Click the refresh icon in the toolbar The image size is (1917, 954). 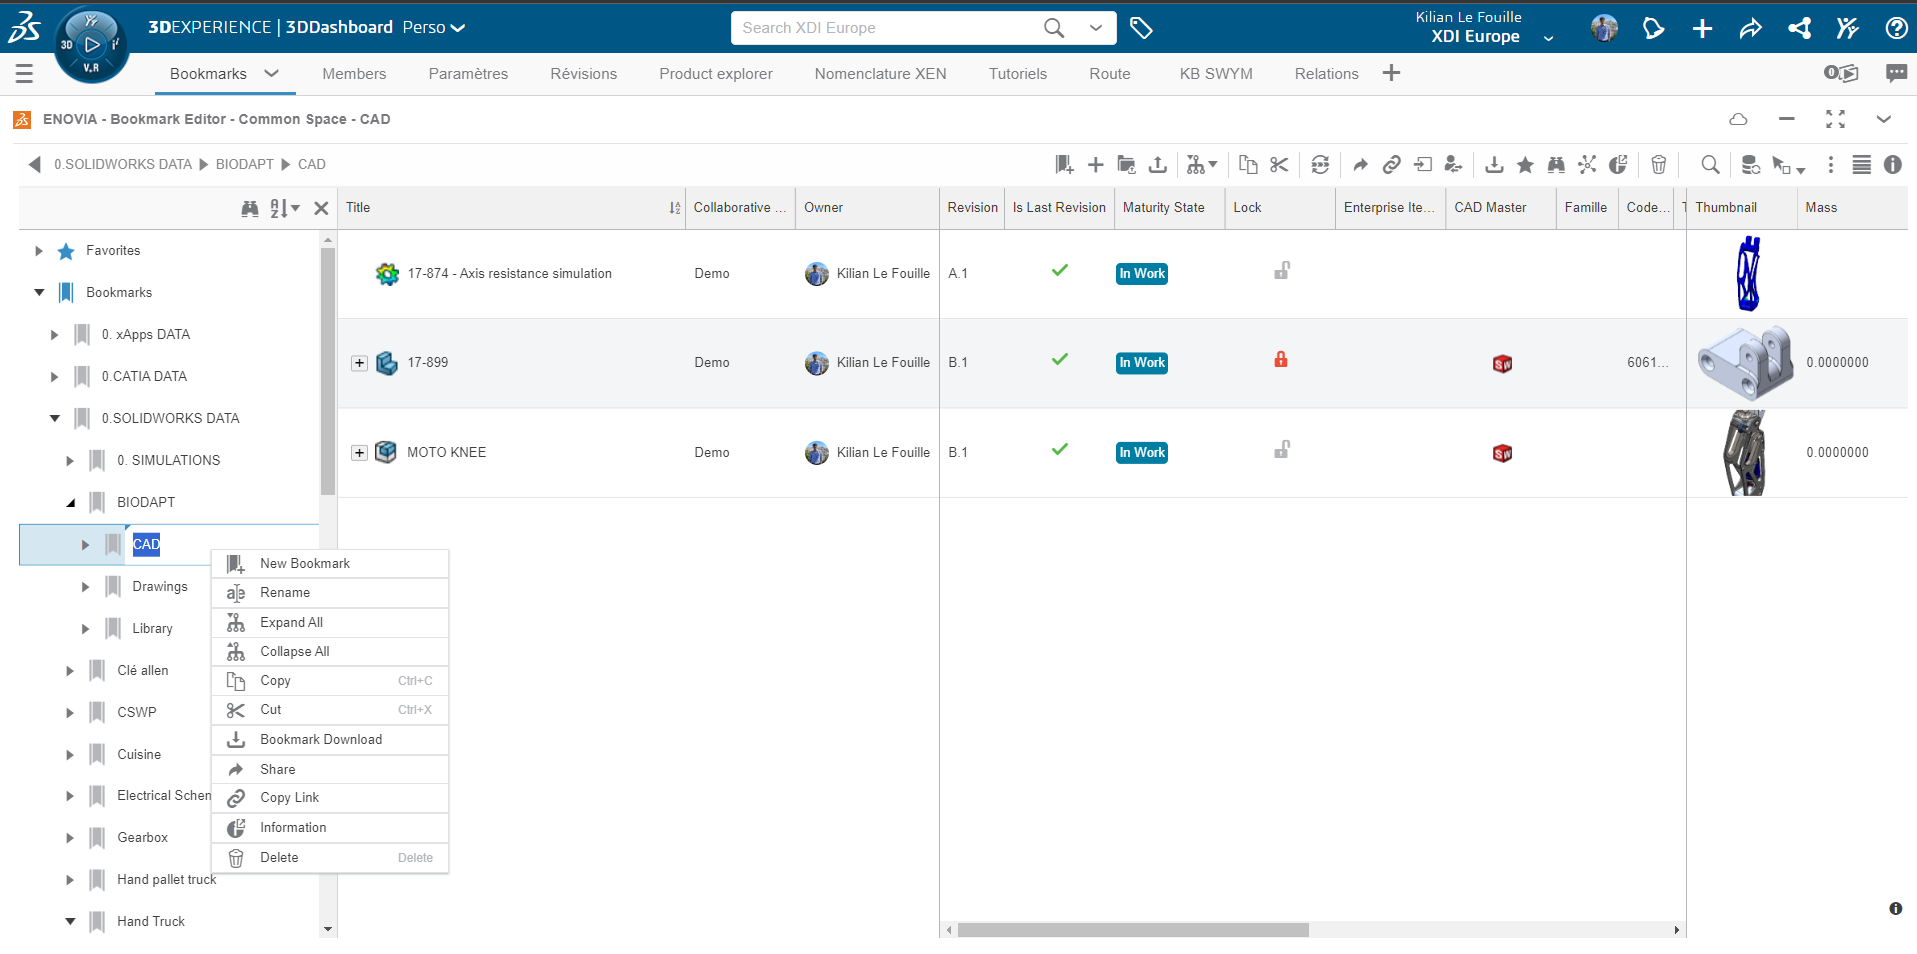tap(1320, 165)
